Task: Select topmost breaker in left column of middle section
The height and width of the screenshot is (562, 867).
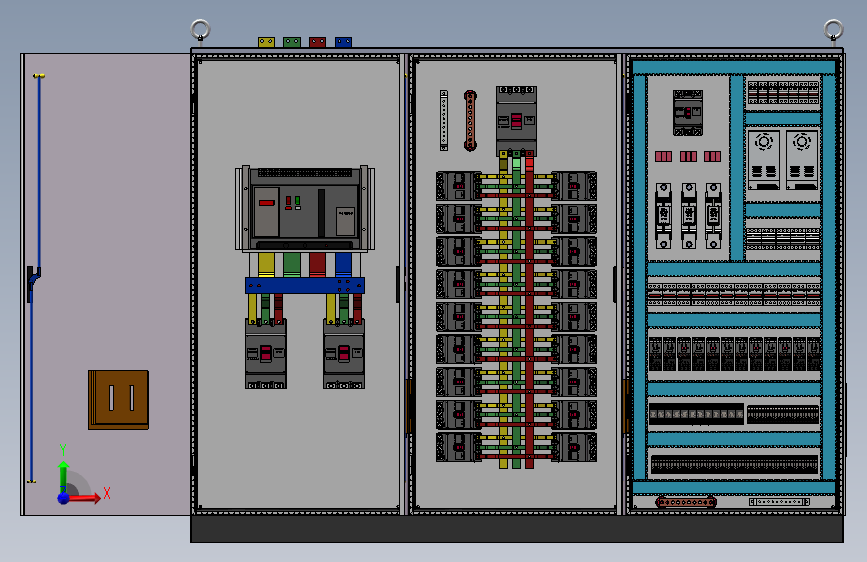Action: click(x=458, y=186)
